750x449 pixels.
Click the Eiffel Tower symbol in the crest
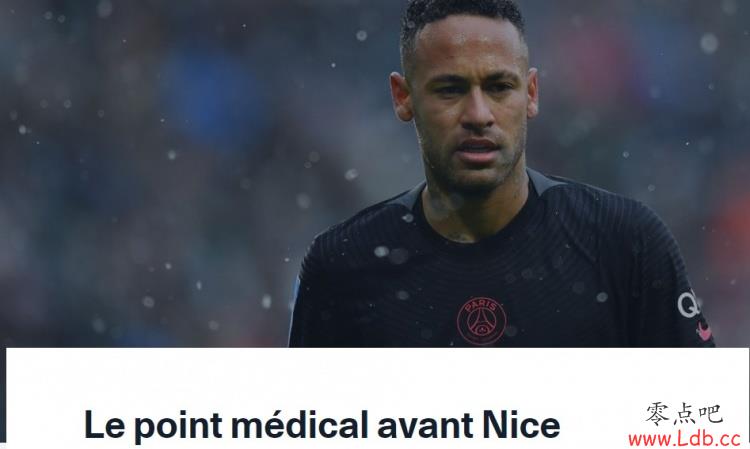(481, 324)
